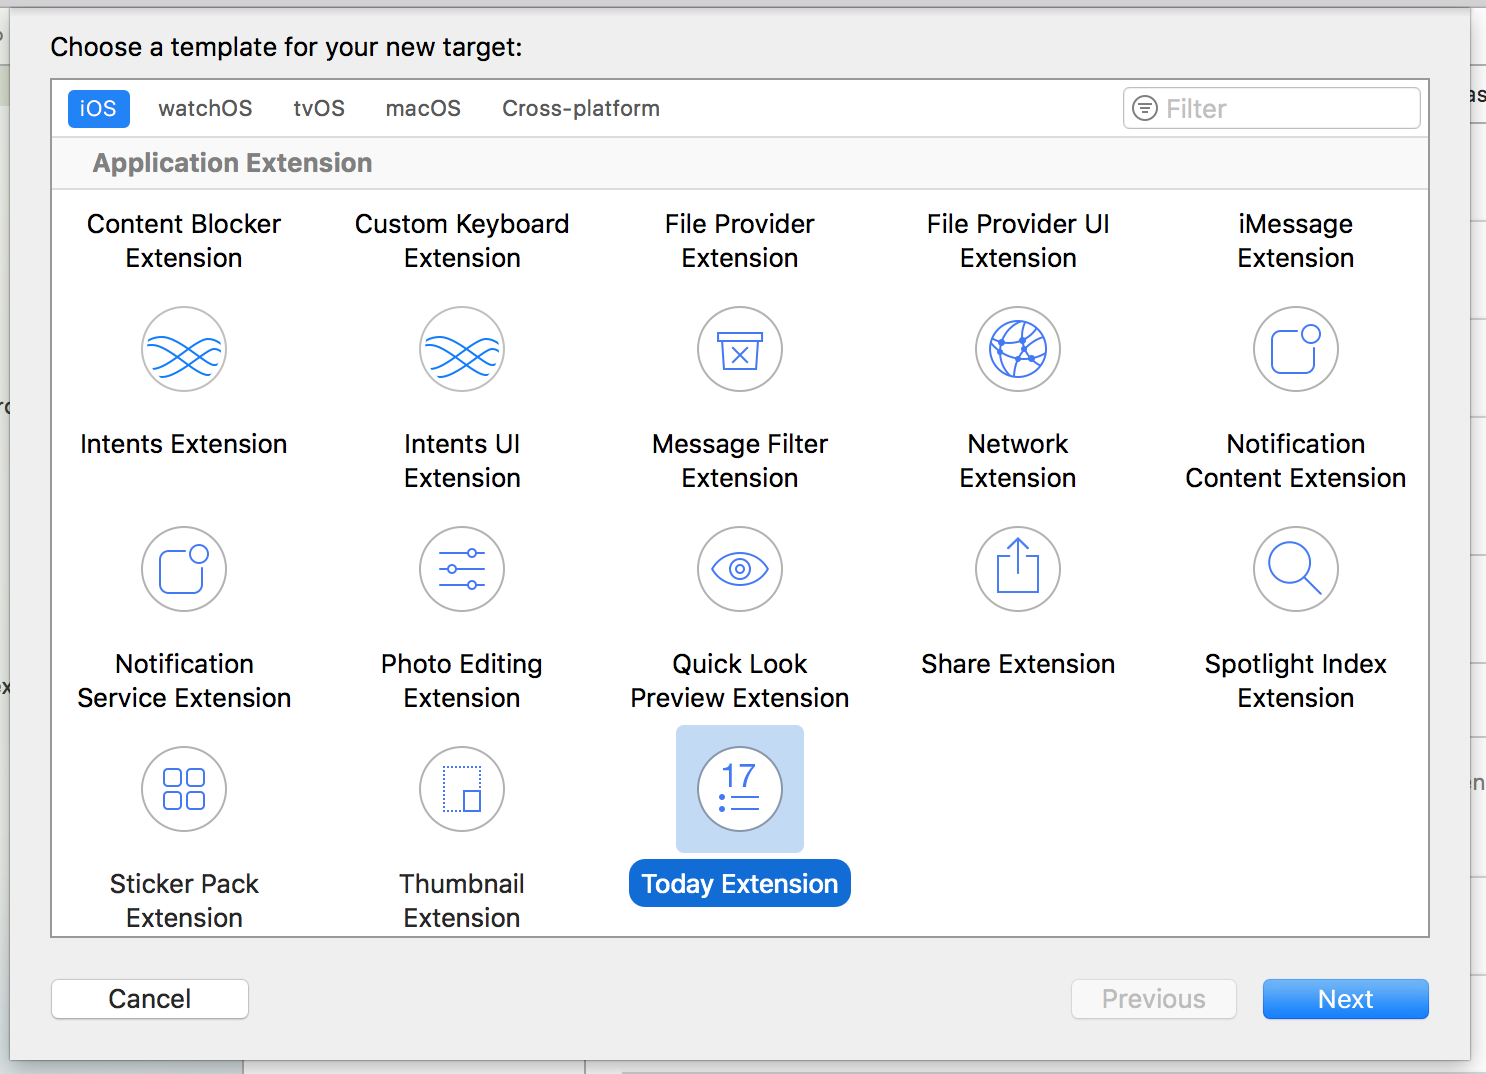Select the Intents Extension template icon
Screen dimensions: 1486x1074
pyautogui.click(x=184, y=349)
